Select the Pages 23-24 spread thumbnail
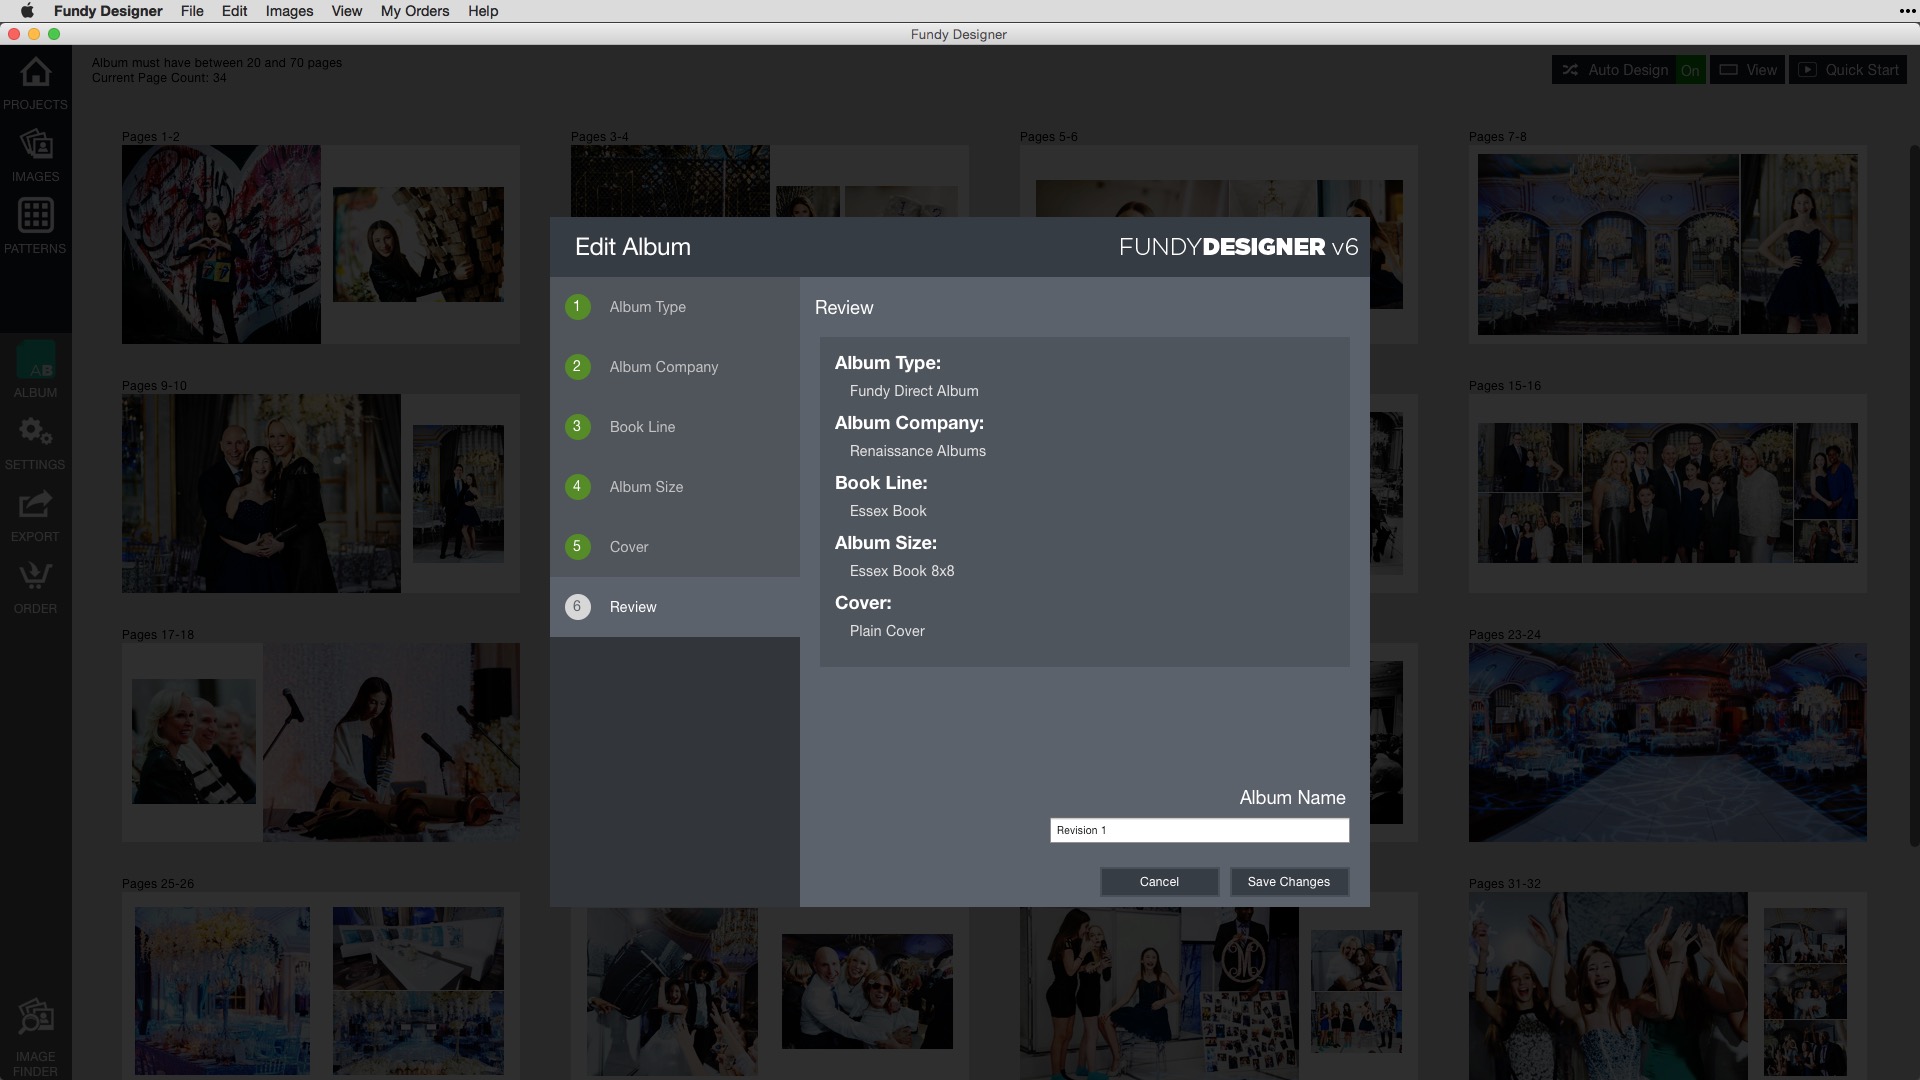This screenshot has width=1920, height=1080. (x=1667, y=742)
